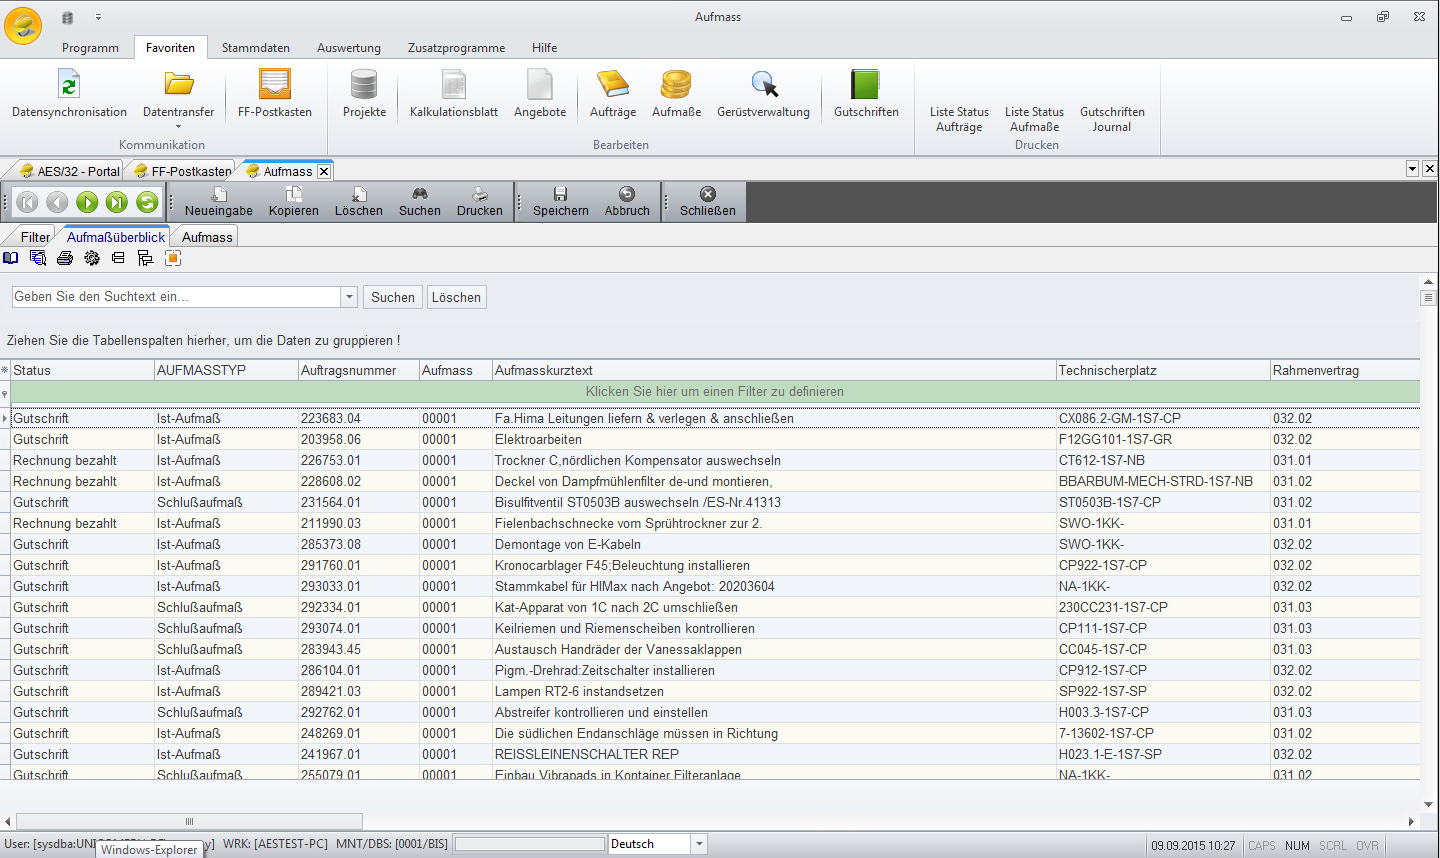Expand the Datentransfer dropdown menu
The height and width of the screenshot is (858, 1440).
178,126
